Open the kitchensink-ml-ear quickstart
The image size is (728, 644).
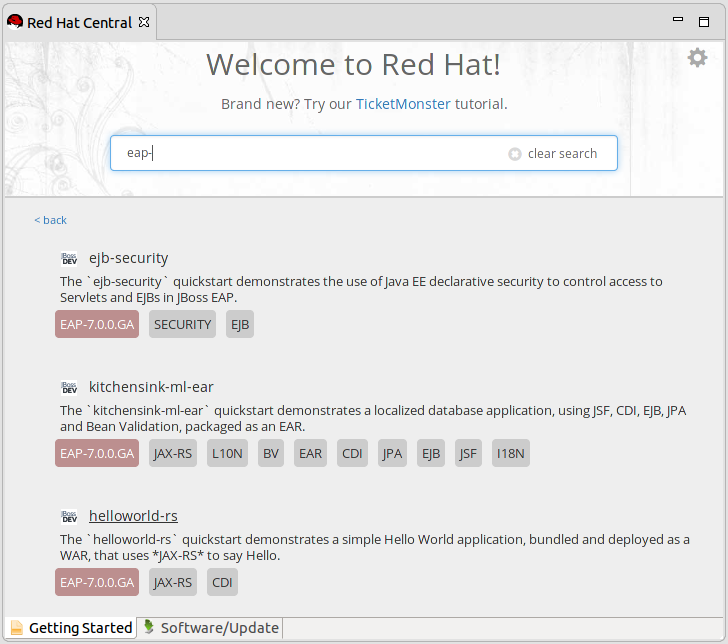tap(151, 387)
